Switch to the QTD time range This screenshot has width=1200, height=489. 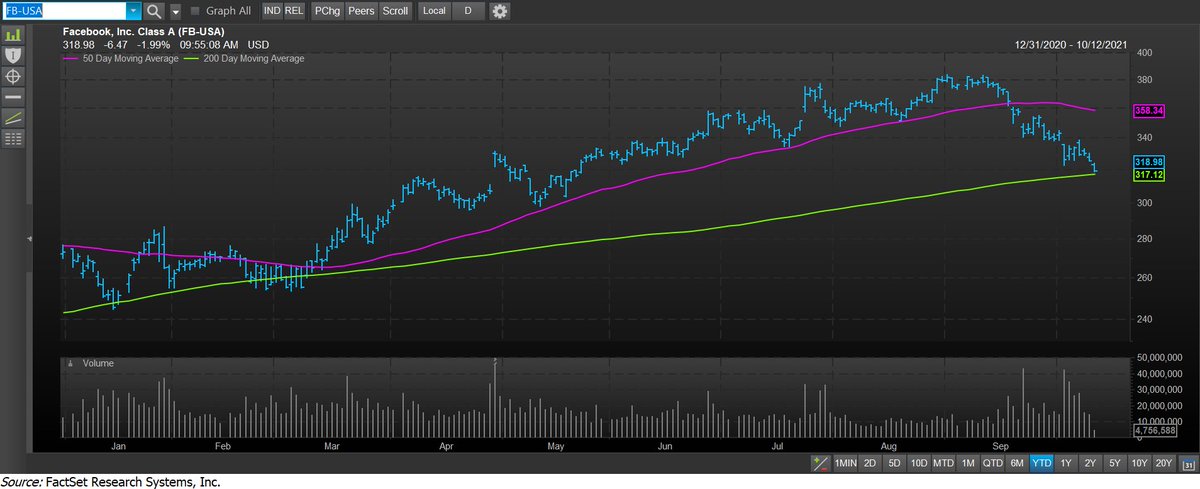coord(993,464)
